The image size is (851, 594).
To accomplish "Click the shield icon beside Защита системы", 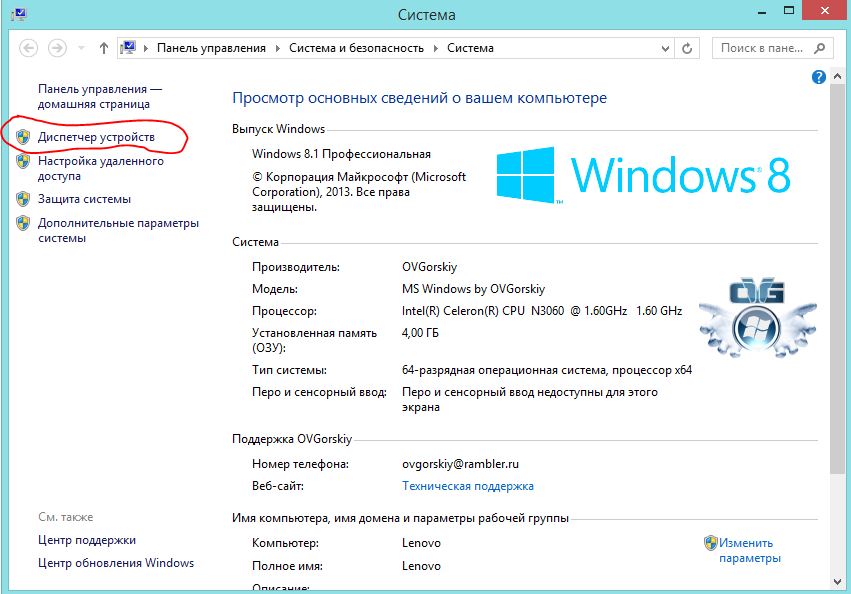I will tap(24, 198).
